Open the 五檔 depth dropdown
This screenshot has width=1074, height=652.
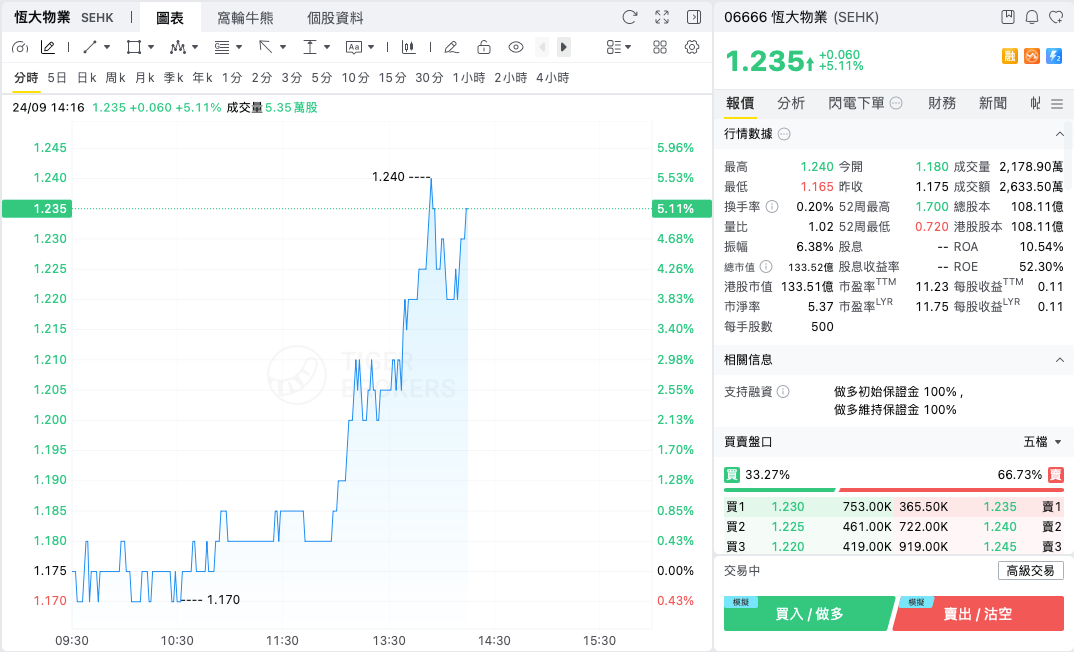click(1042, 442)
